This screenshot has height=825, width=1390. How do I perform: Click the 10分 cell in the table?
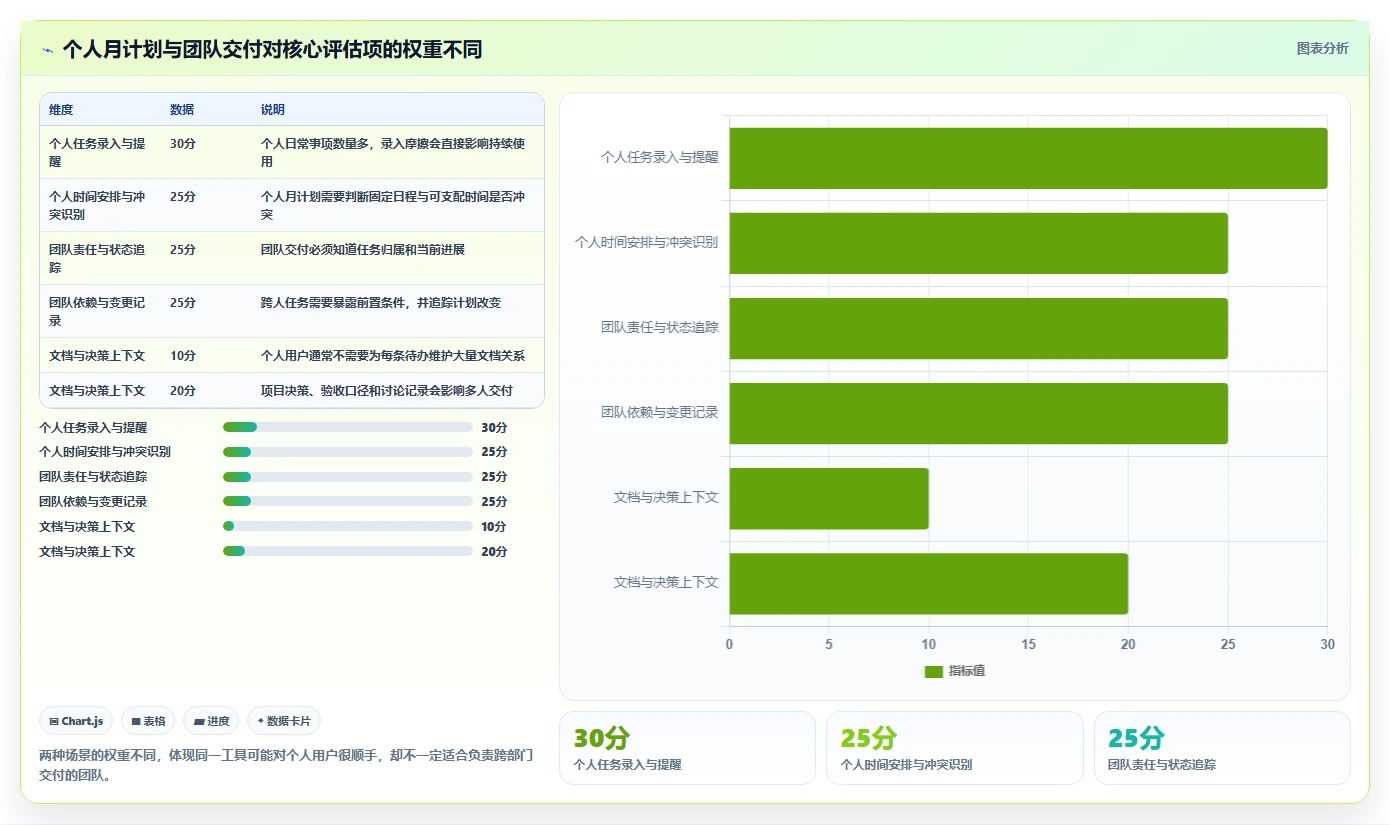pos(183,356)
